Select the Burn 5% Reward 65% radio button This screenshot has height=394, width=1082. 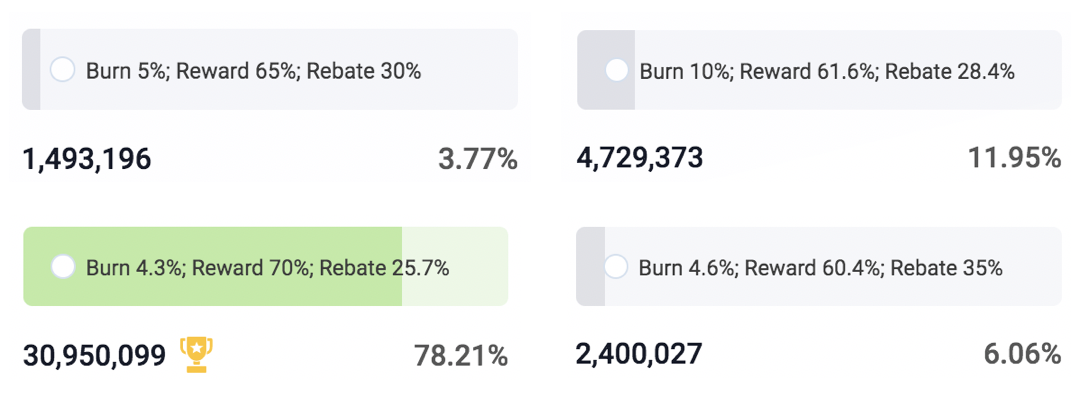63,70
